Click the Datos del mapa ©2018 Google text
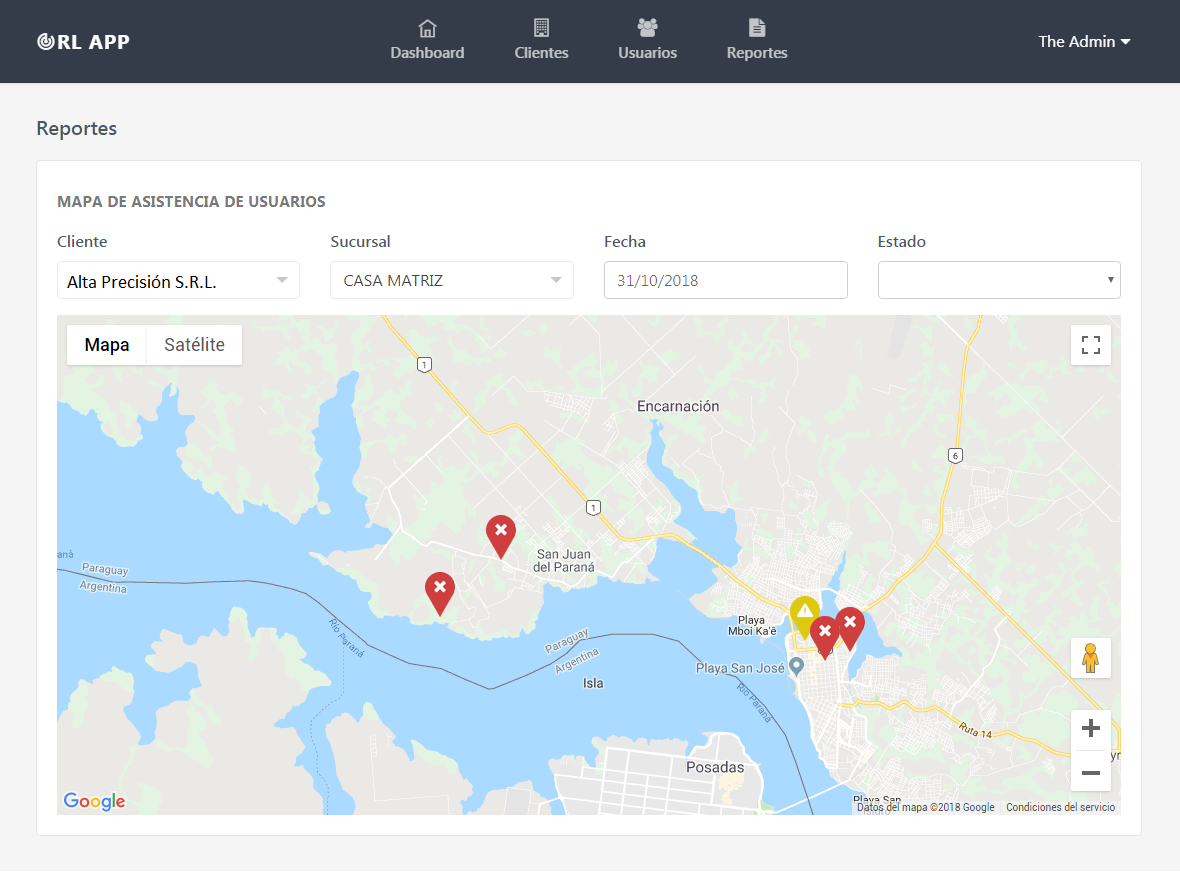Screen dimensions: 1180x873 [x=926, y=808]
